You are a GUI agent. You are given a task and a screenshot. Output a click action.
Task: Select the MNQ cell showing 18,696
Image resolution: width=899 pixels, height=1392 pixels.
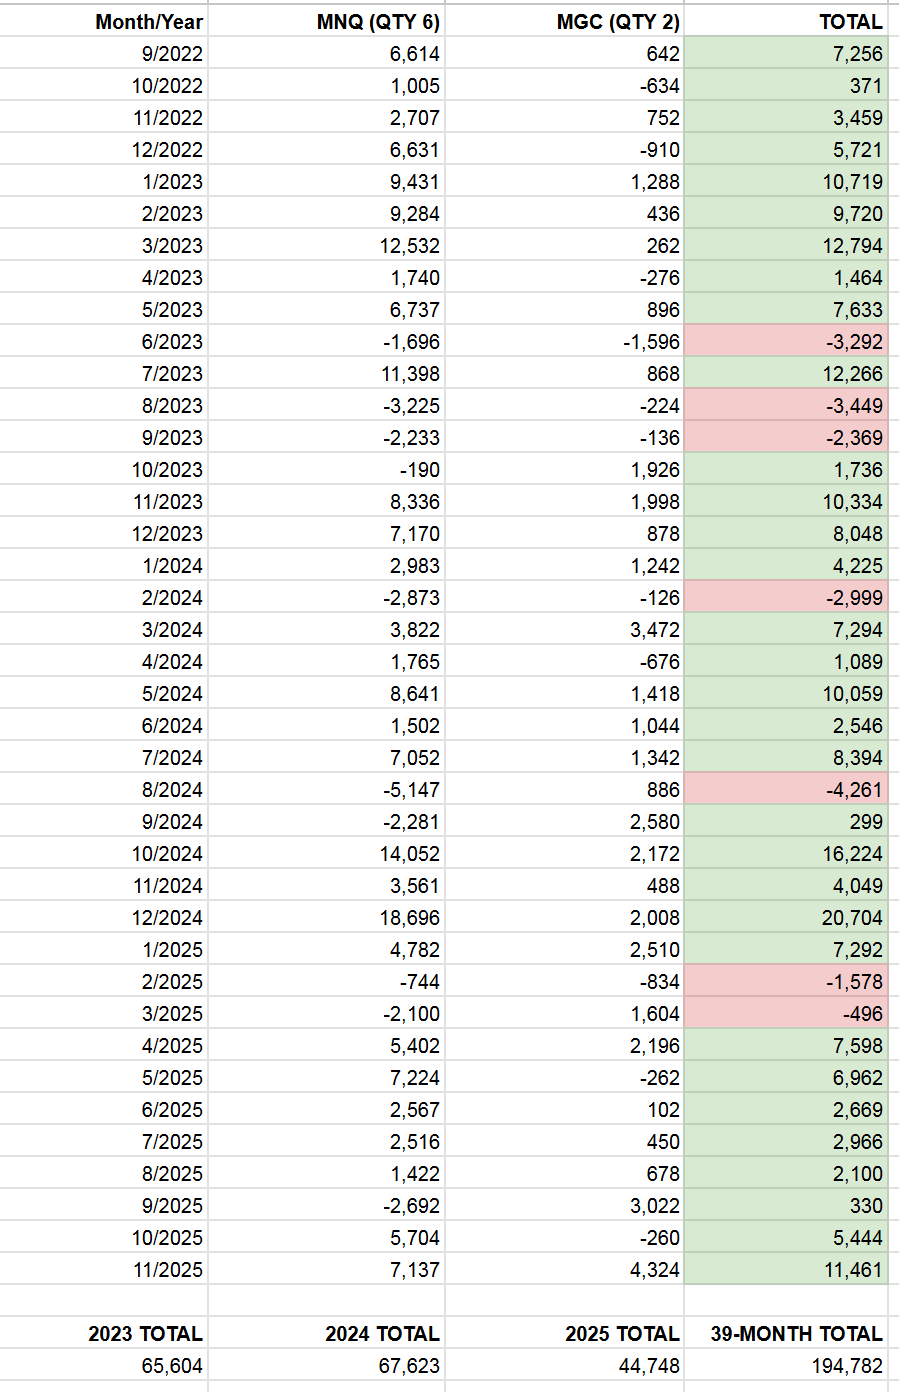409,918
